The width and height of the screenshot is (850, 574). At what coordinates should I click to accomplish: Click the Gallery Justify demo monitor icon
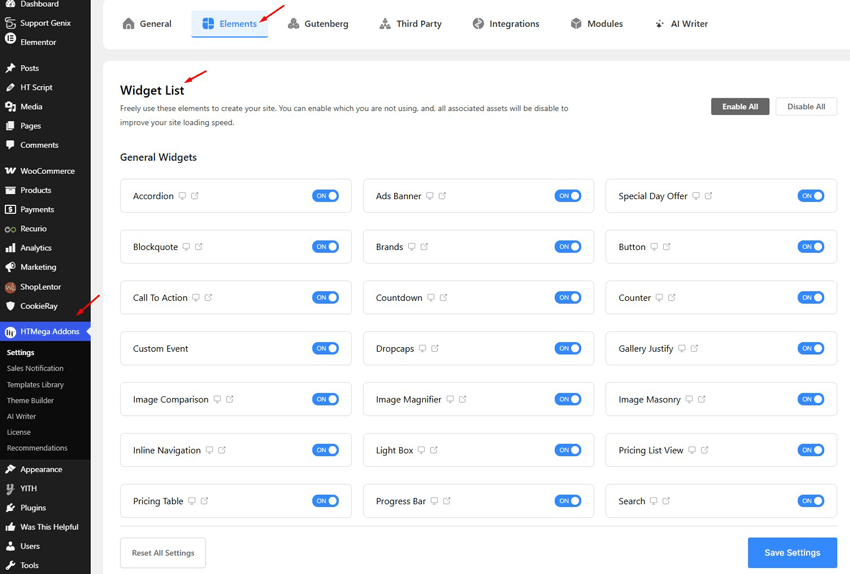tap(682, 349)
